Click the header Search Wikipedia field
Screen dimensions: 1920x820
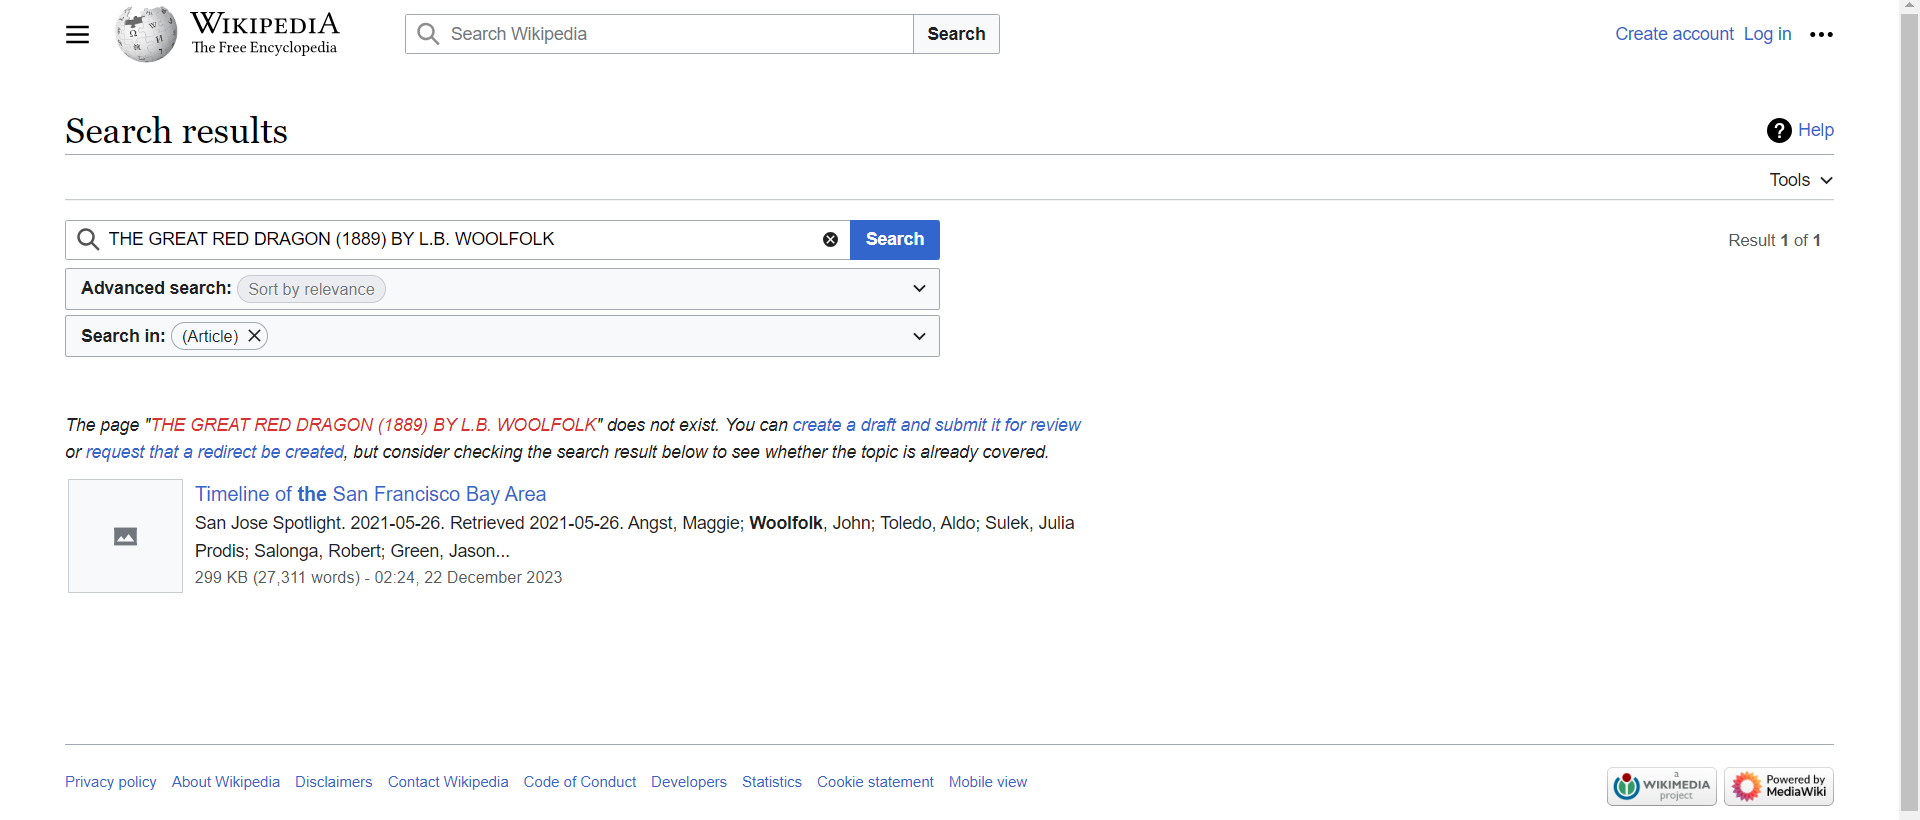pos(660,34)
